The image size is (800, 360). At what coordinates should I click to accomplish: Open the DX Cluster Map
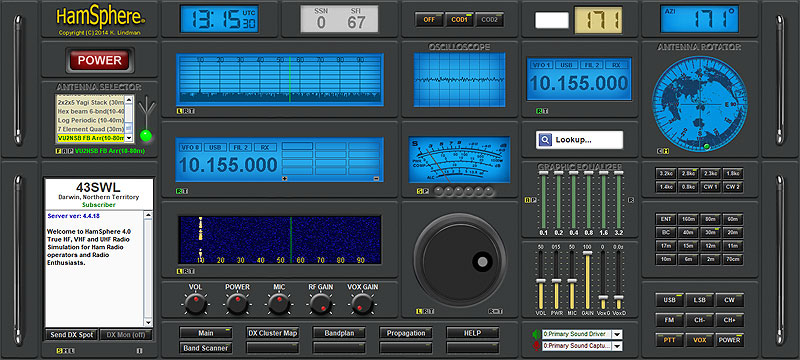pos(272,333)
